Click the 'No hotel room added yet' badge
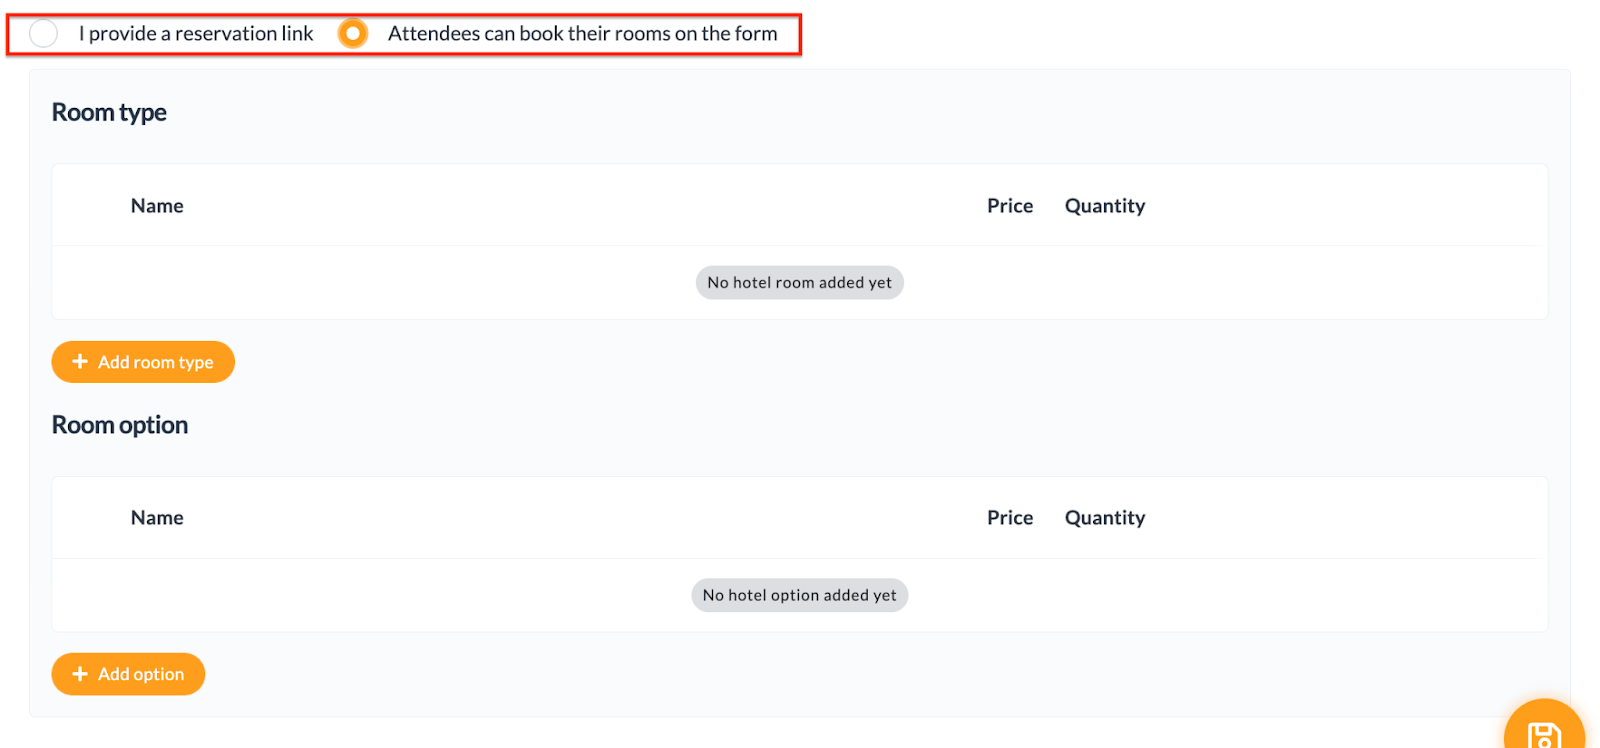 [800, 283]
